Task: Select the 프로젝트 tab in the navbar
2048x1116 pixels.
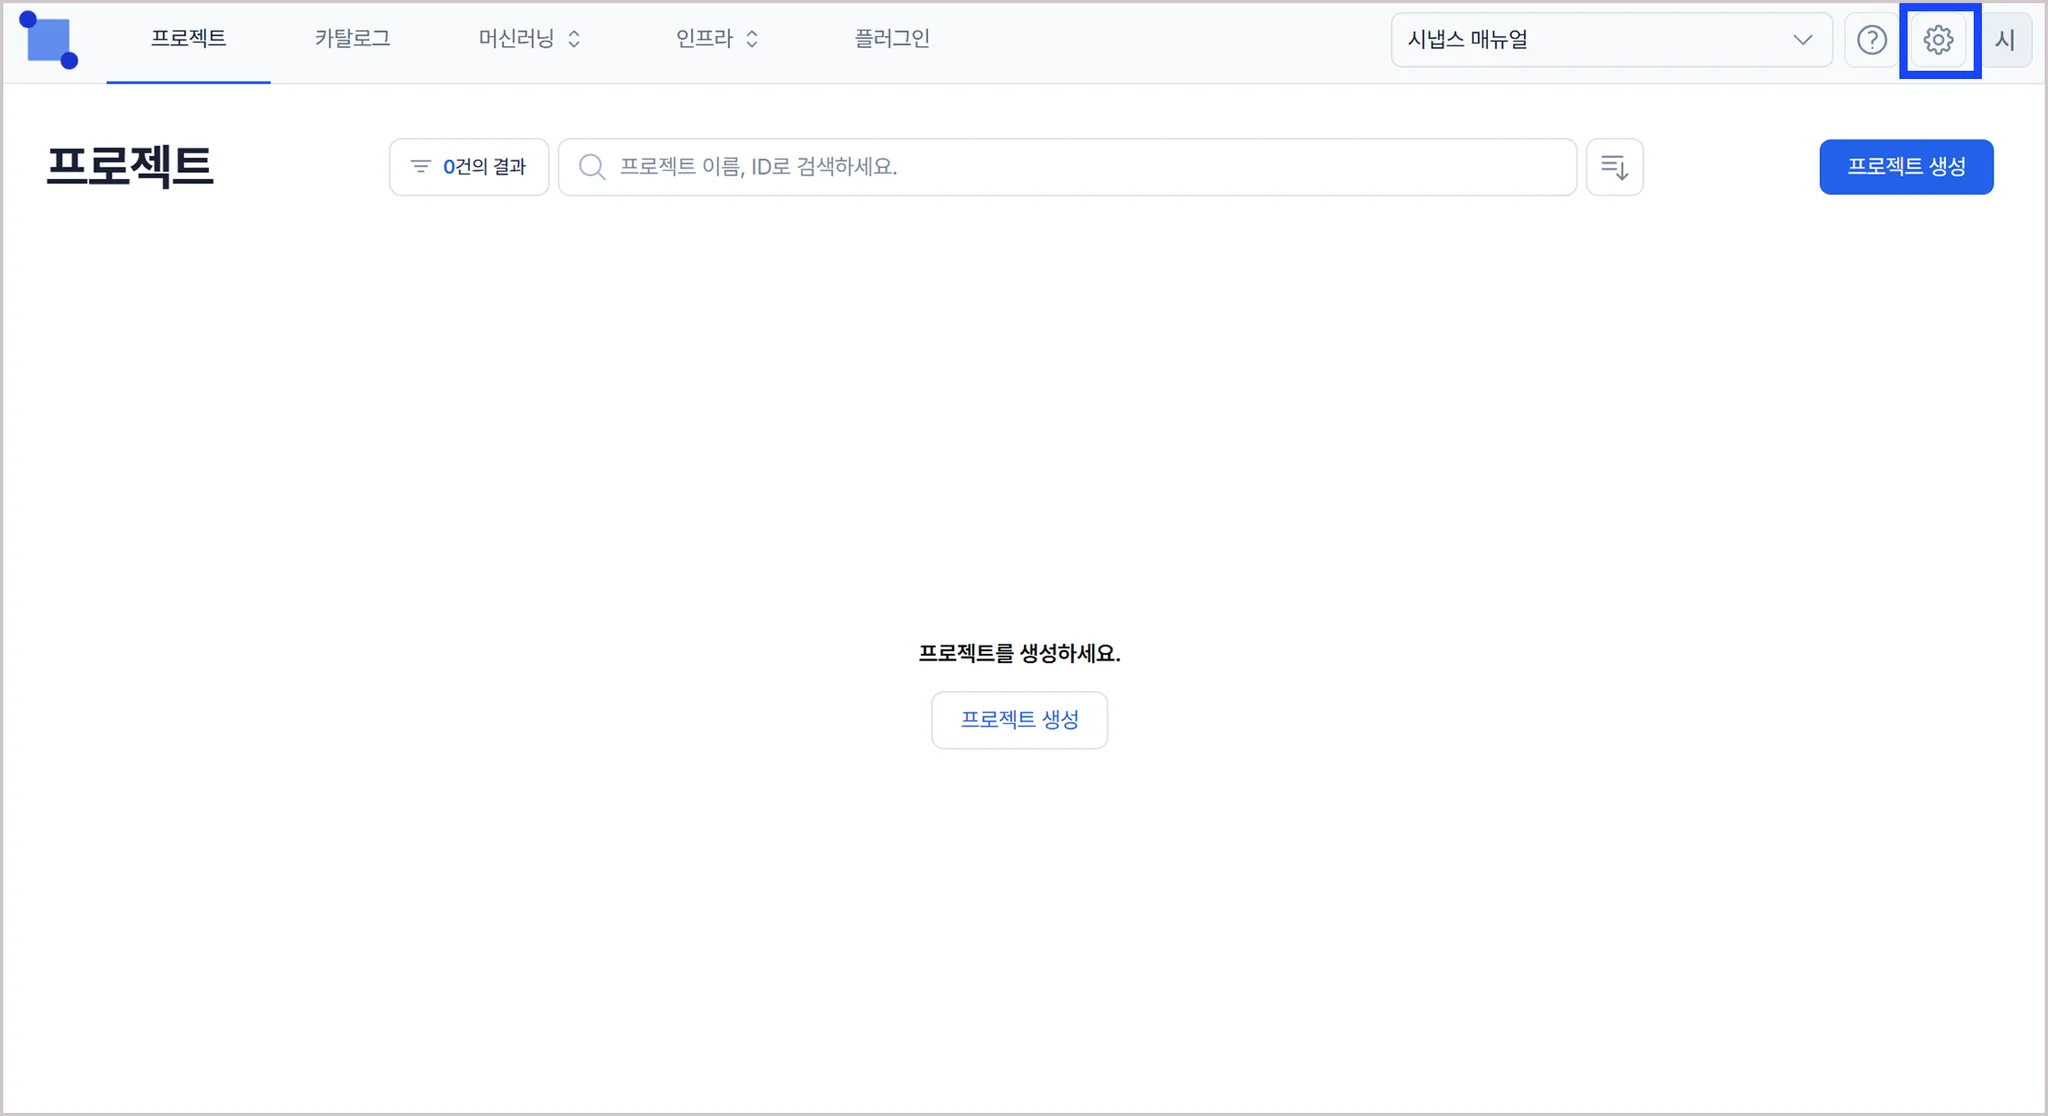Action: coord(188,39)
